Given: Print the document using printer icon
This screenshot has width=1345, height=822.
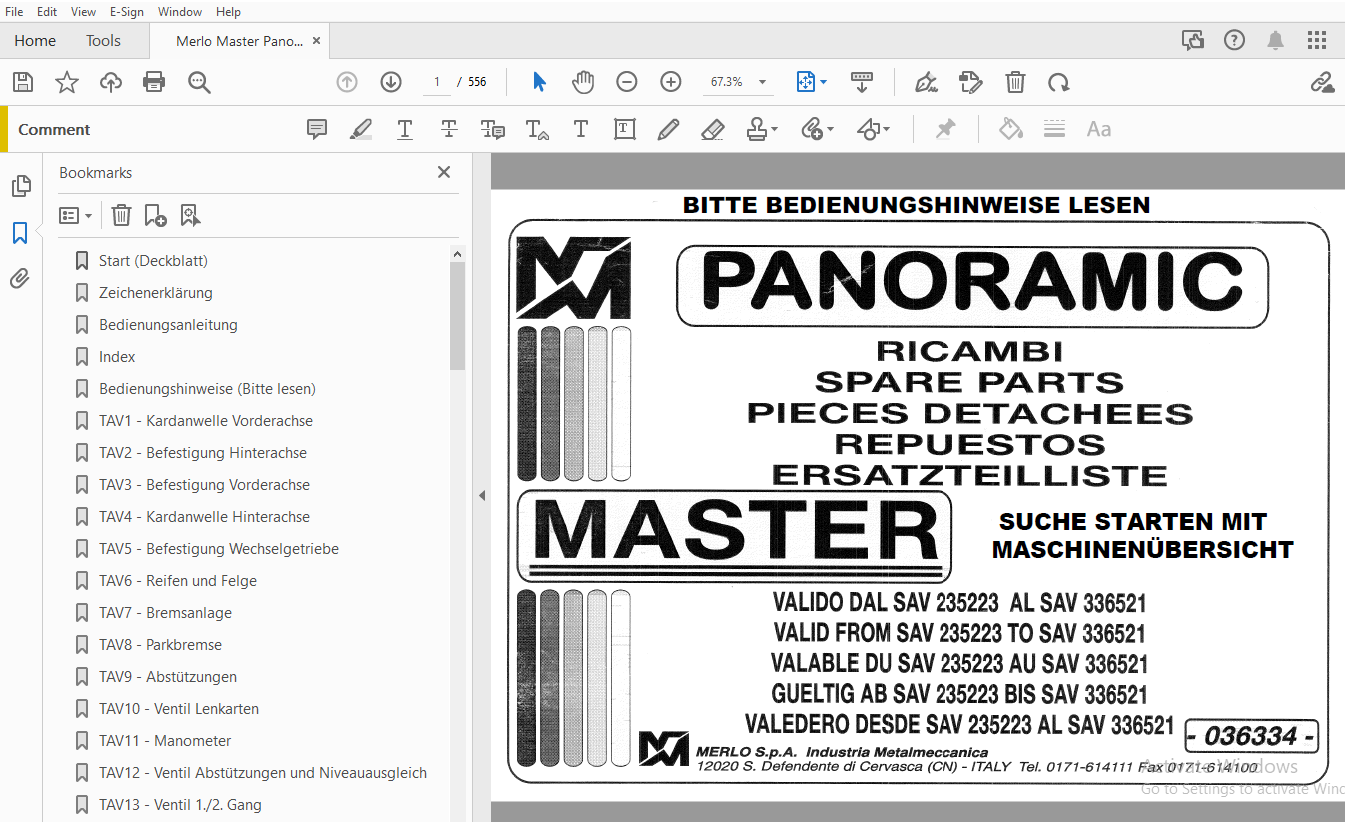Looking at the screenshot, I should tap(154, 82).
